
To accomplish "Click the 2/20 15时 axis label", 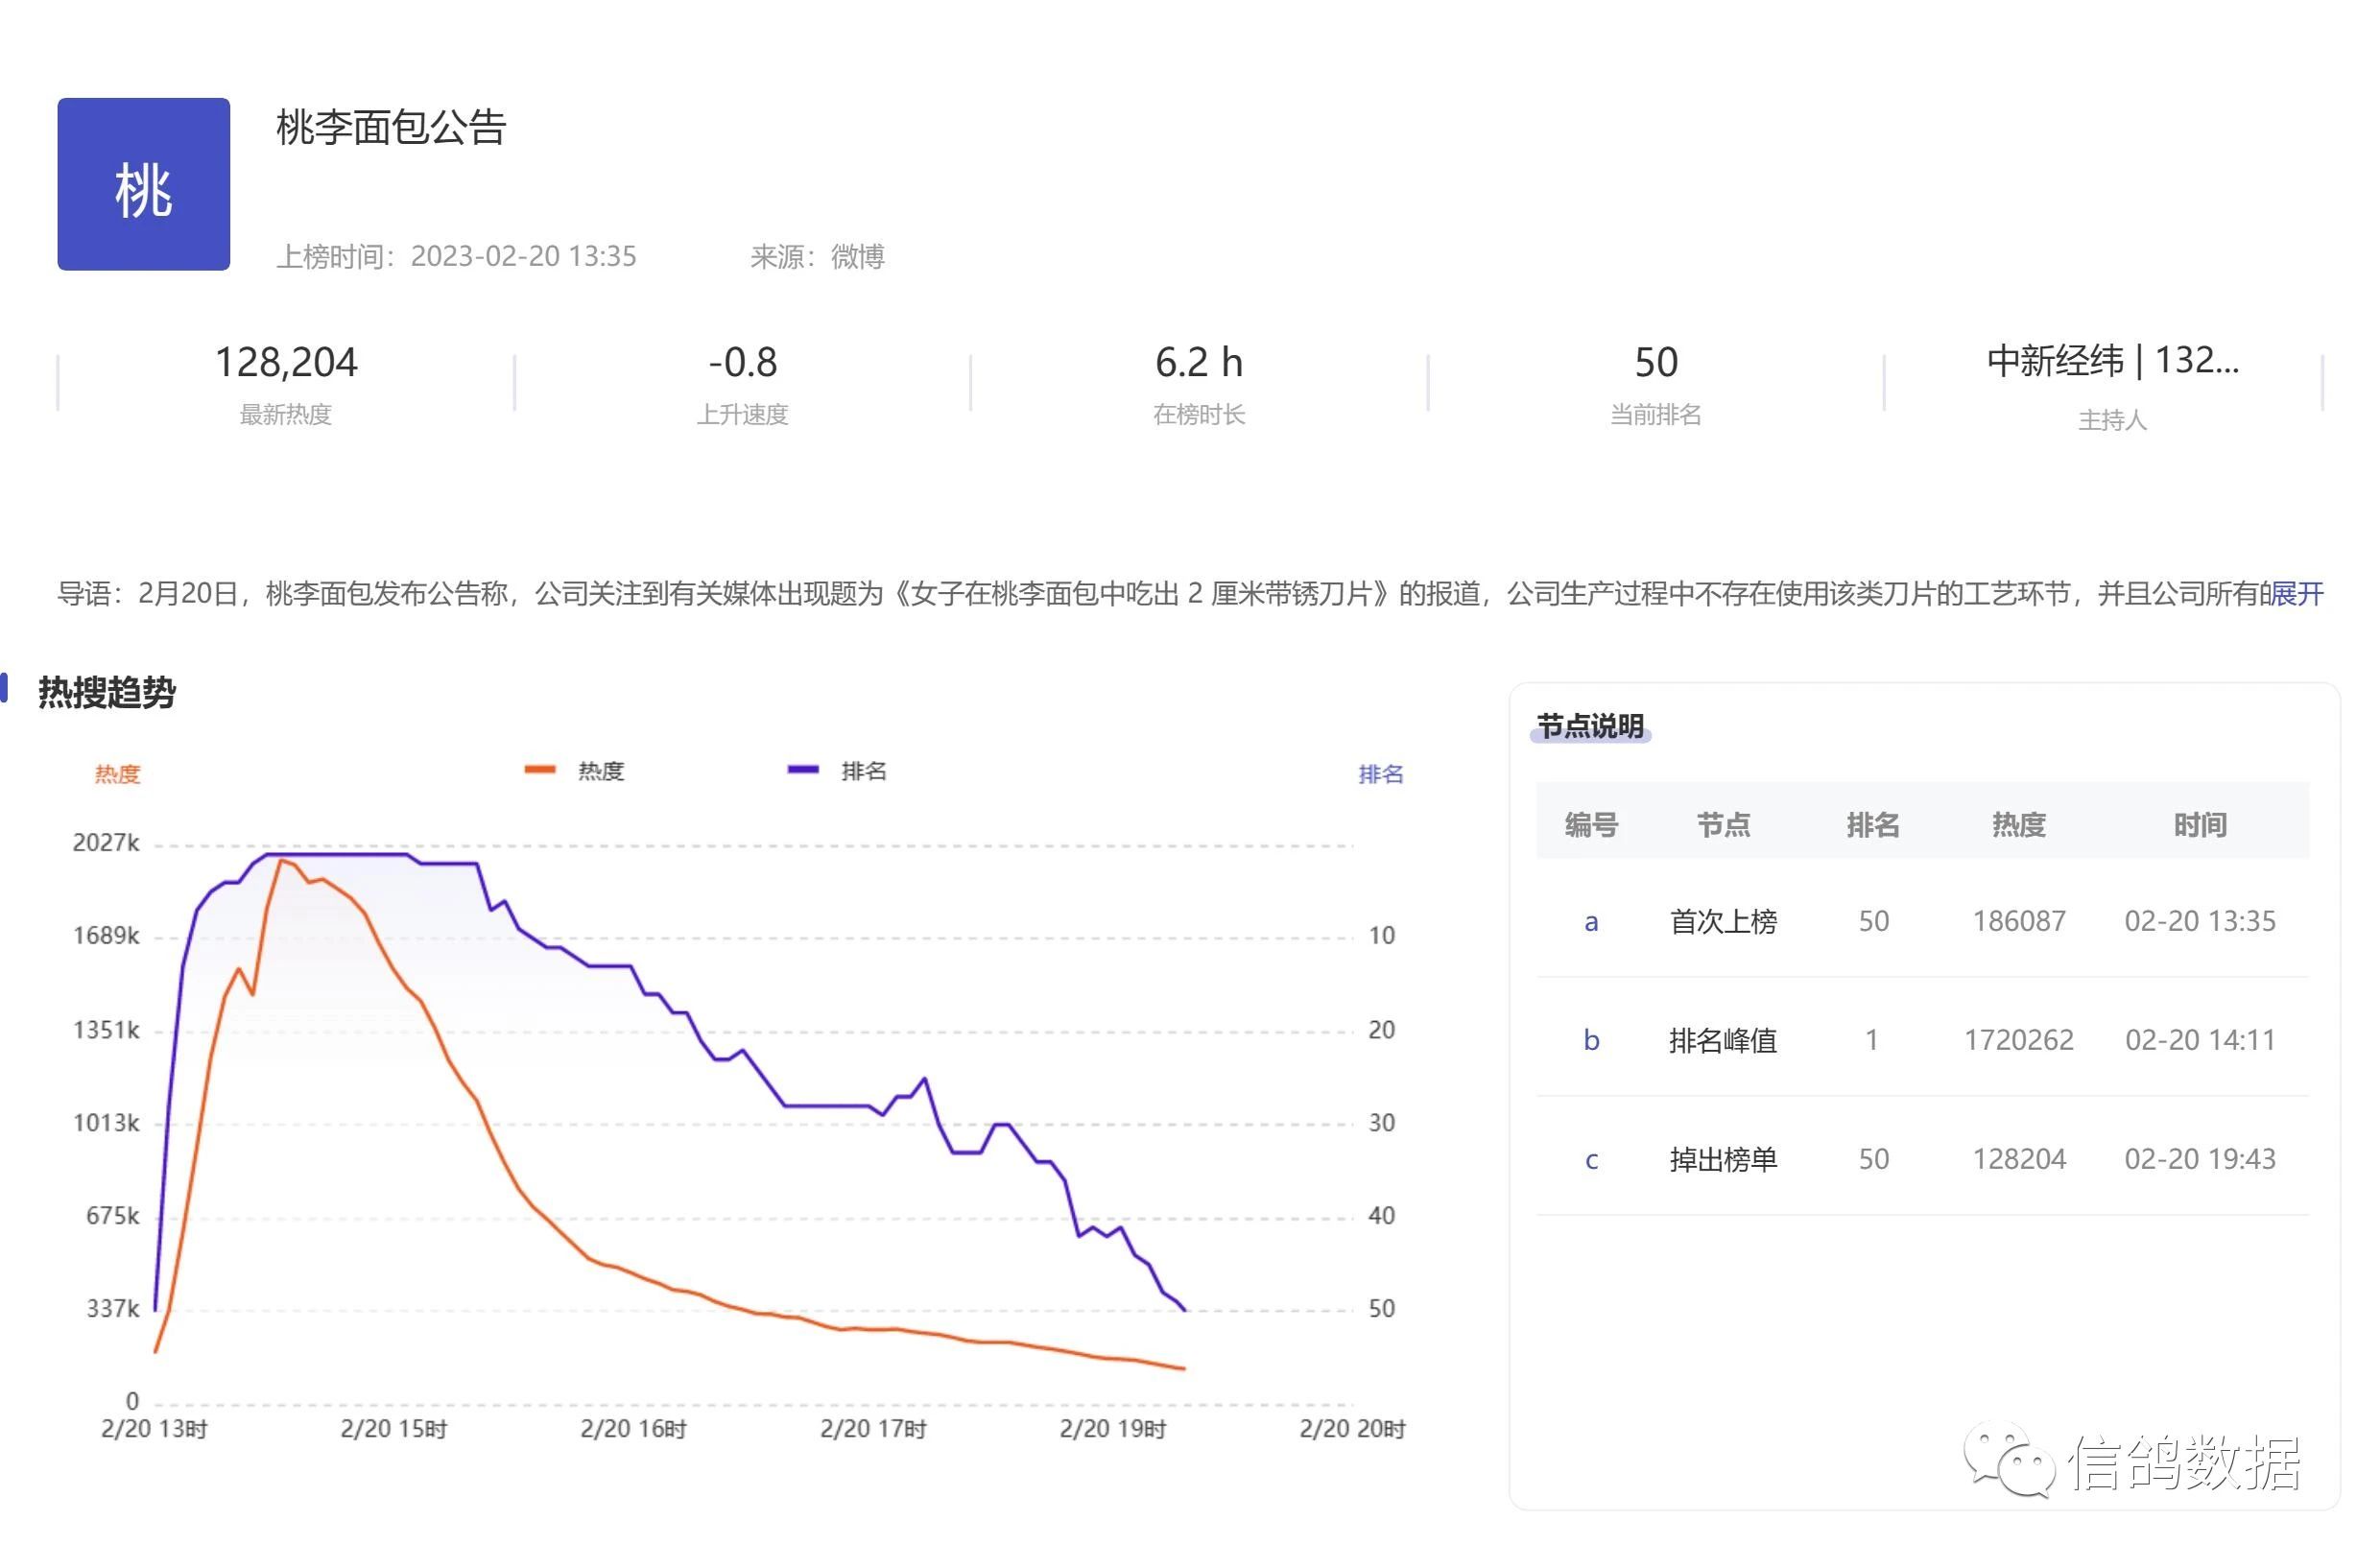I will pyautogui.click(x=393, y=1429).
